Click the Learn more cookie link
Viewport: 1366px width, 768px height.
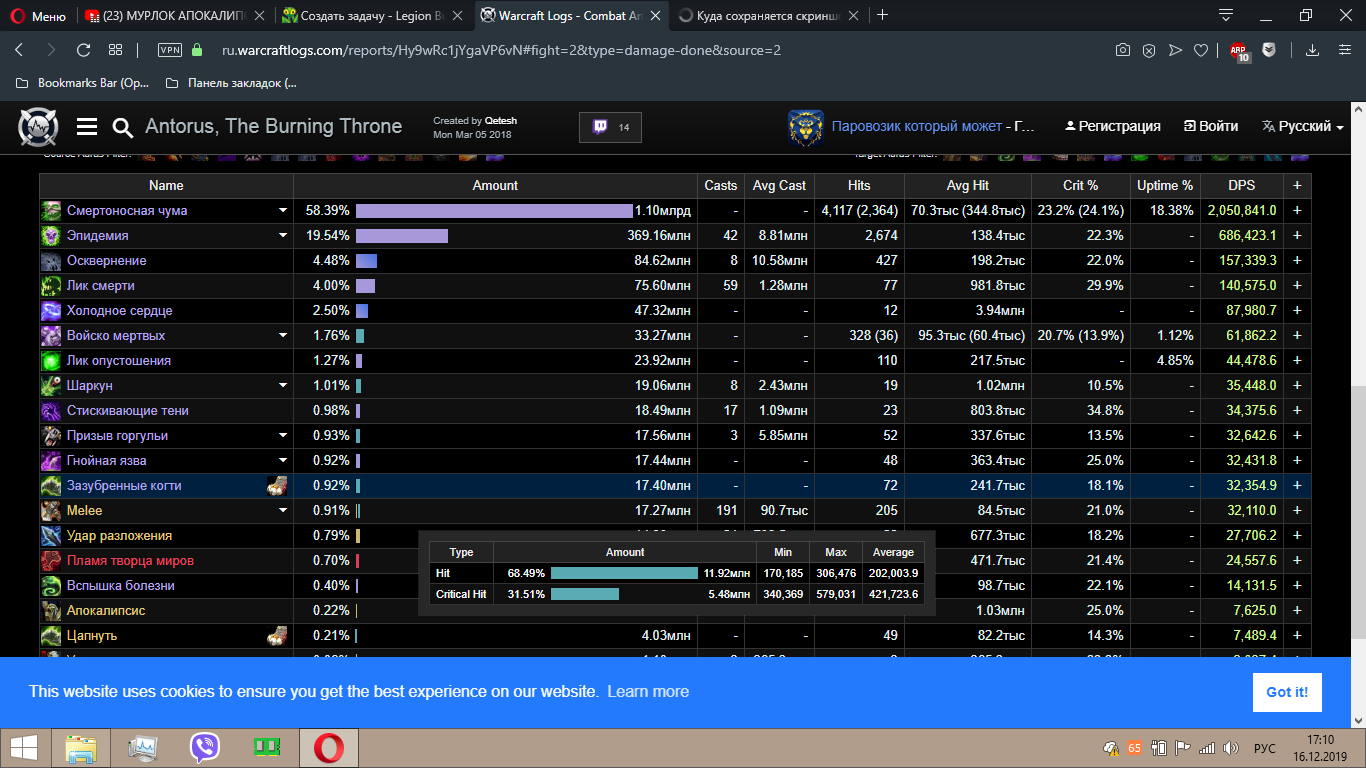pyautogui.click(x=647, y=692)
